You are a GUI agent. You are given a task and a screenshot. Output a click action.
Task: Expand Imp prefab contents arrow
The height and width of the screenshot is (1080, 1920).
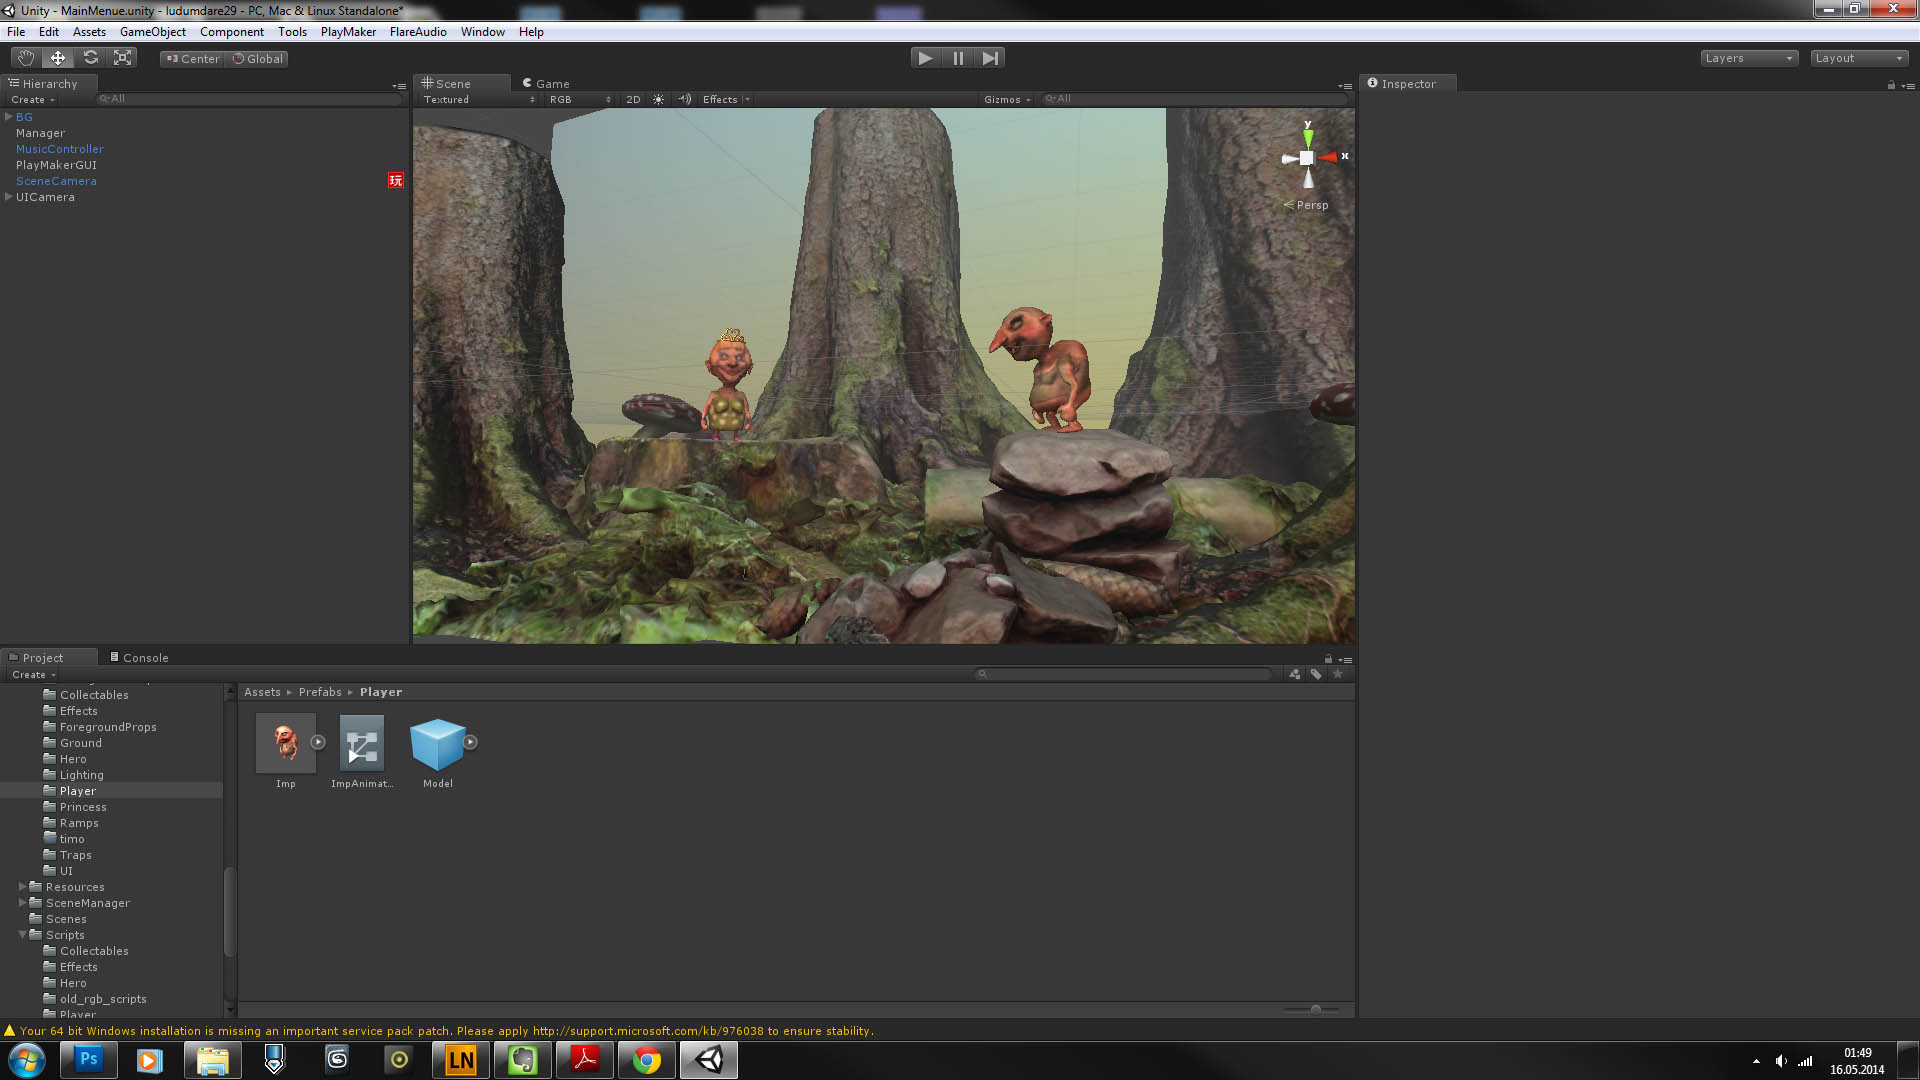pyautogui.click(x=318, y=742)
